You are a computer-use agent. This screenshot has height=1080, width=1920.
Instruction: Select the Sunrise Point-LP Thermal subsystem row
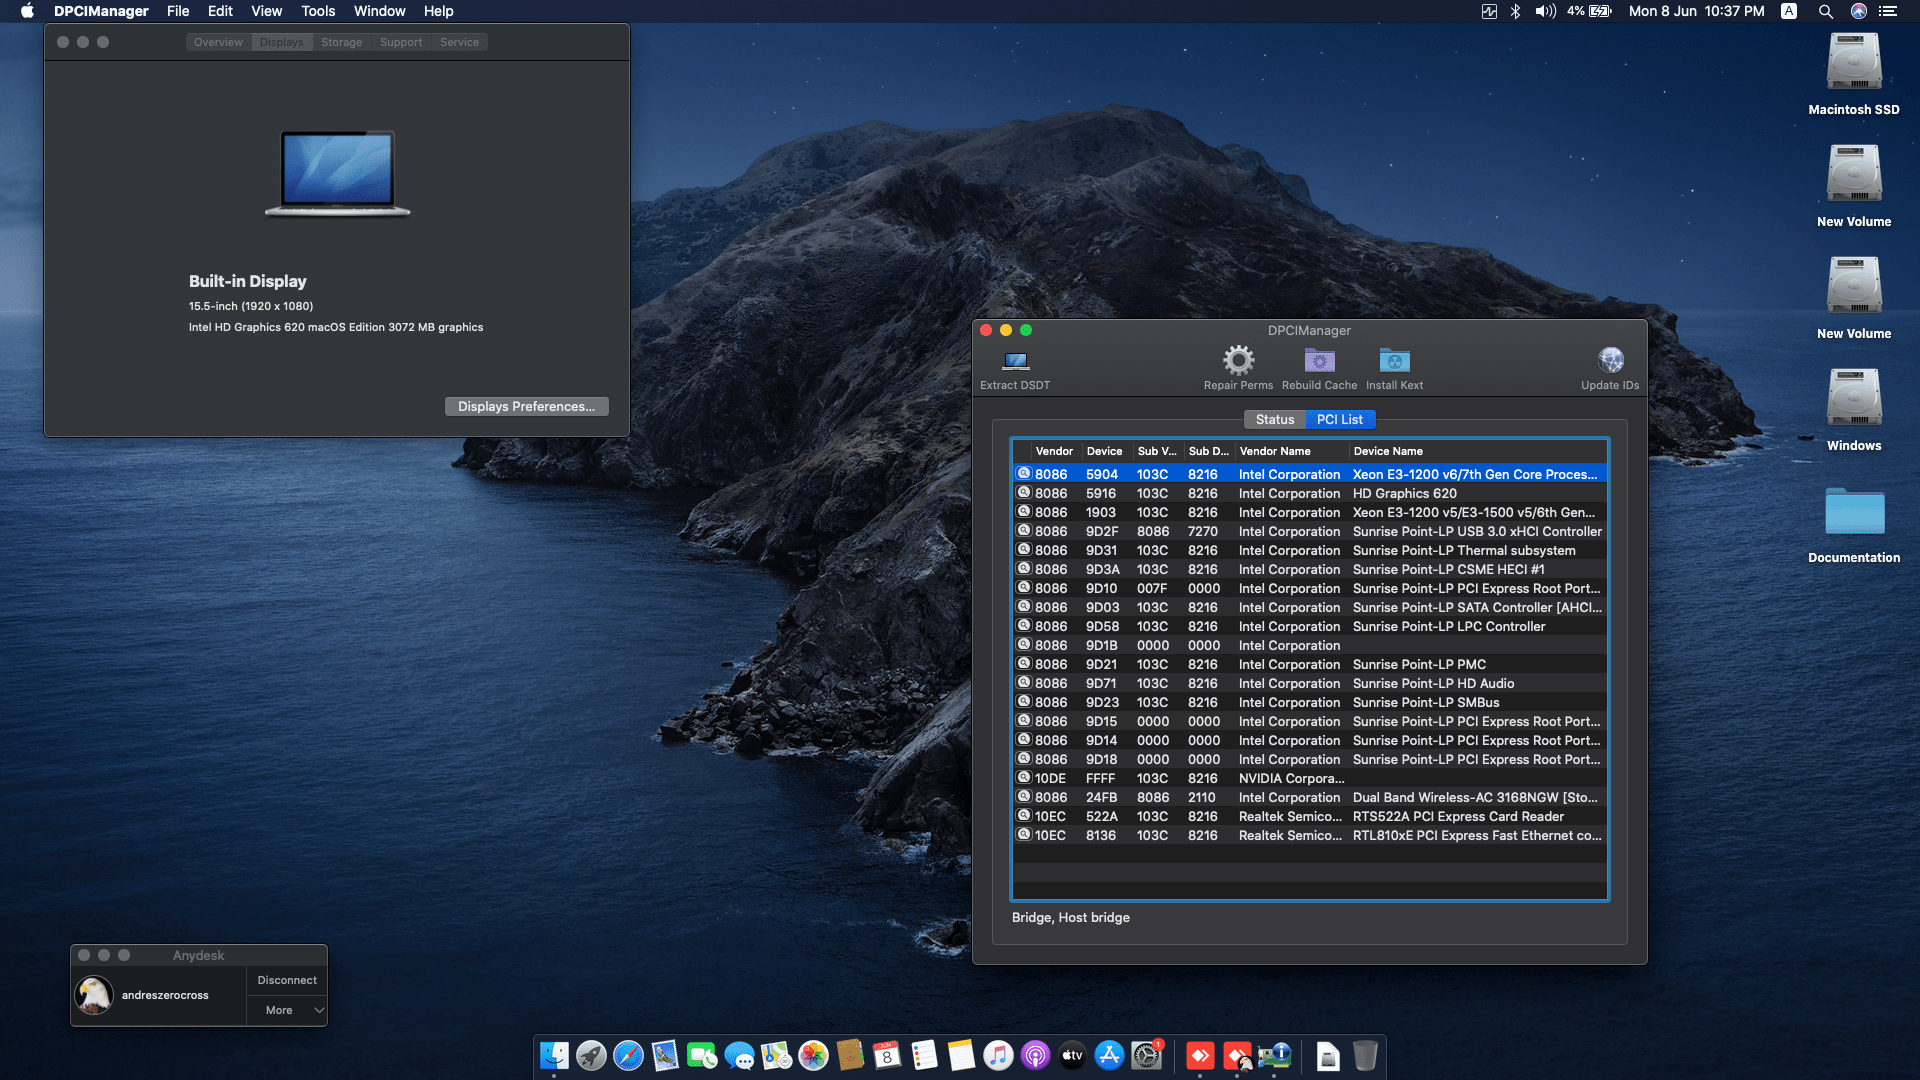[1310, 550]
